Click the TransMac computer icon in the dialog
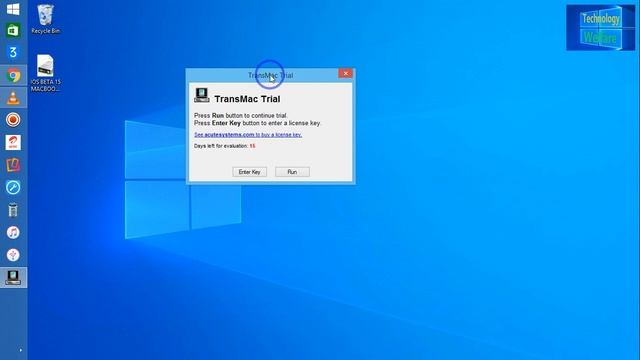This screenshot has height=360, width=640. pyautogui.click(x=202, y=95)
